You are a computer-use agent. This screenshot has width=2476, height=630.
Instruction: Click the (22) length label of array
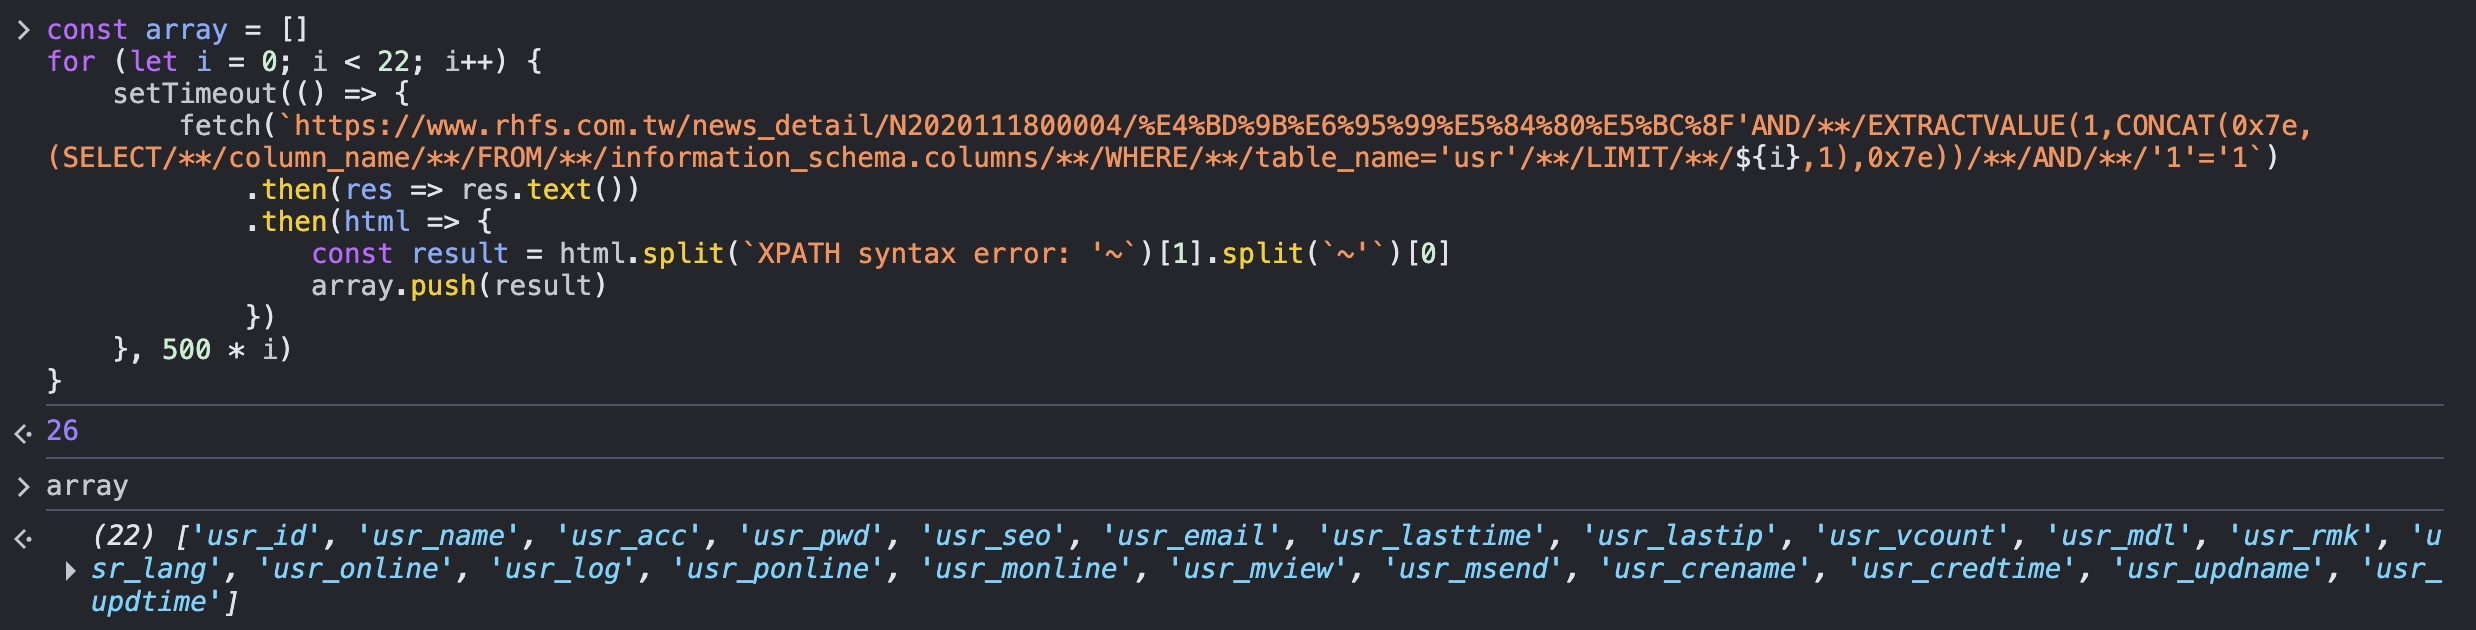[123, 536]
